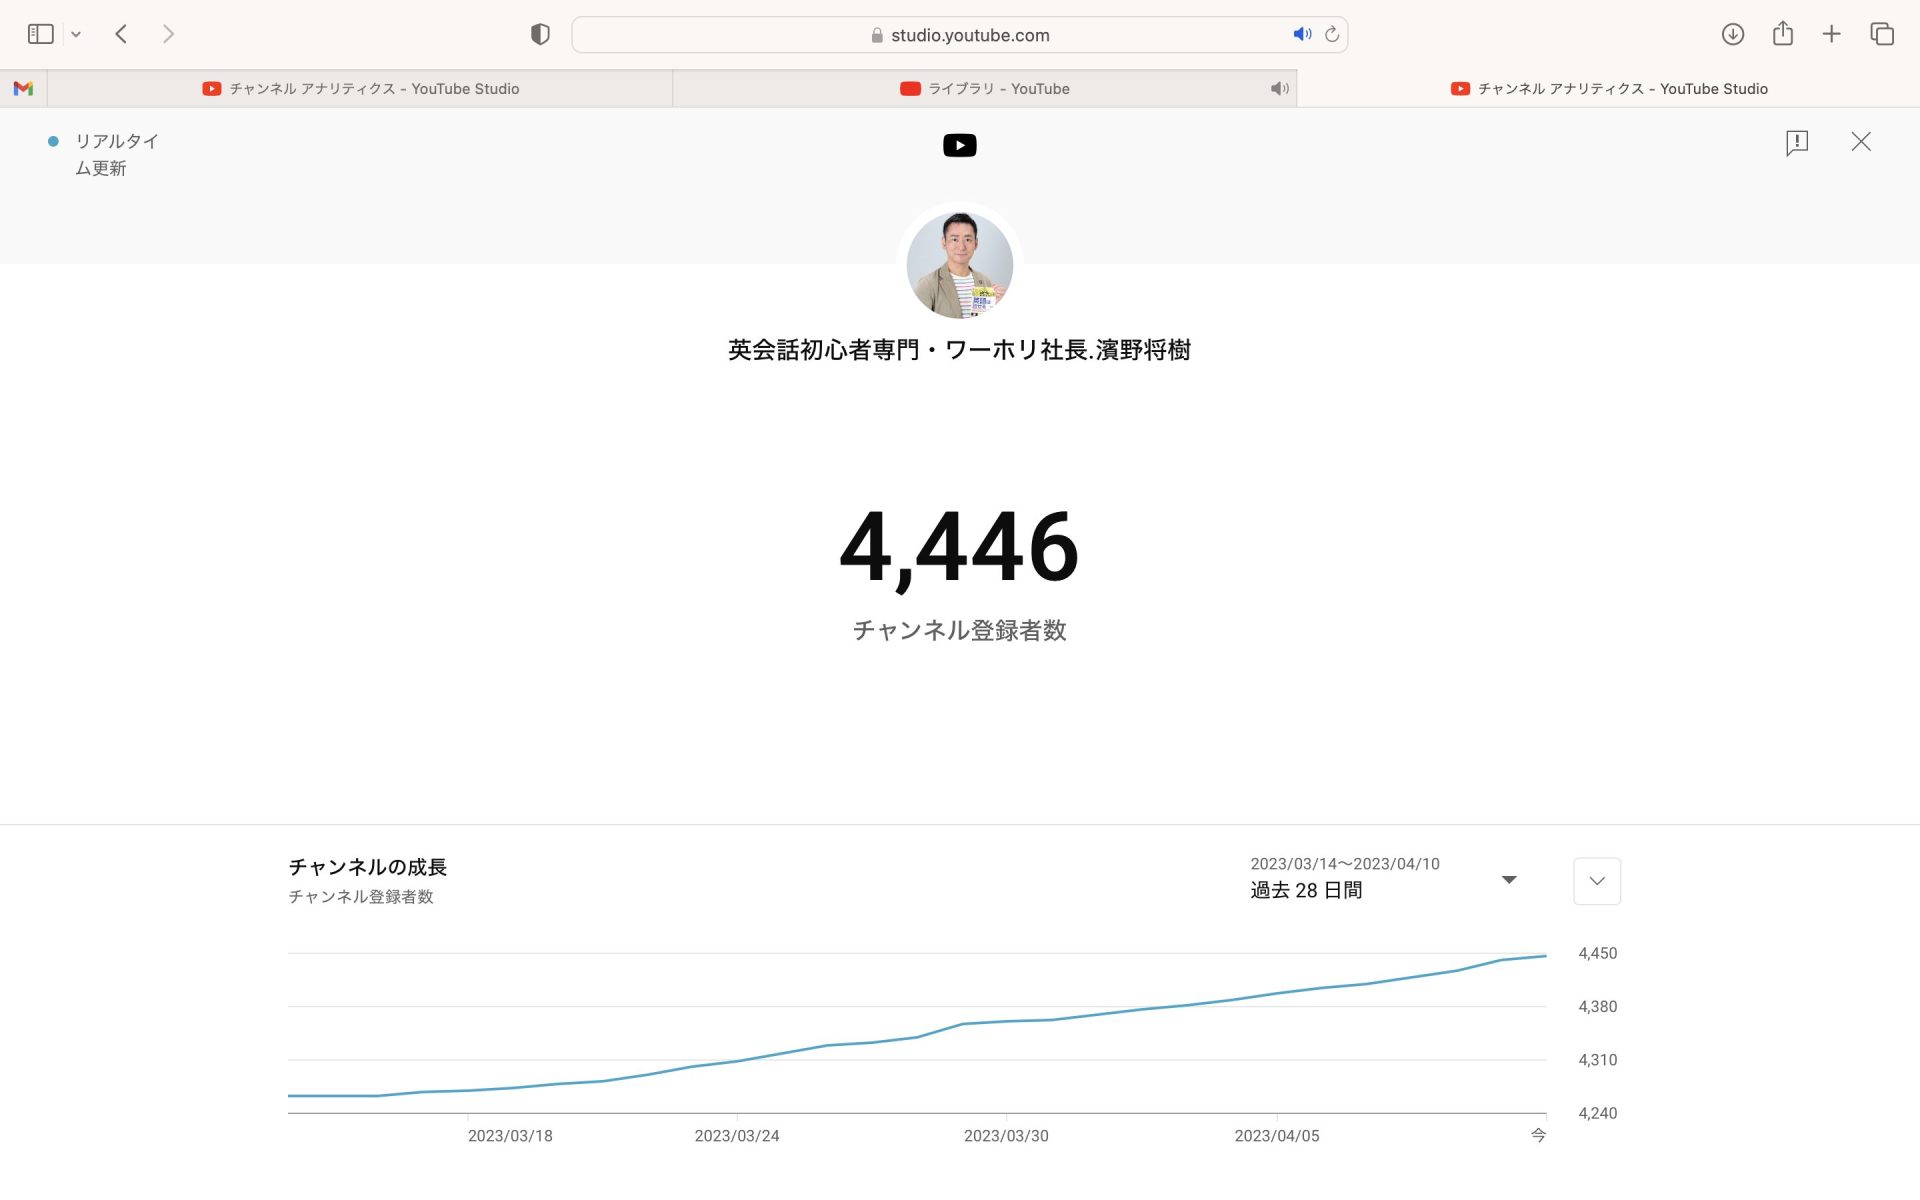Image resolution: width=1920 pixels, height=1200 pixels.
Task: Close the realtime subscriber count view
Action: (x=1860, y=142)
